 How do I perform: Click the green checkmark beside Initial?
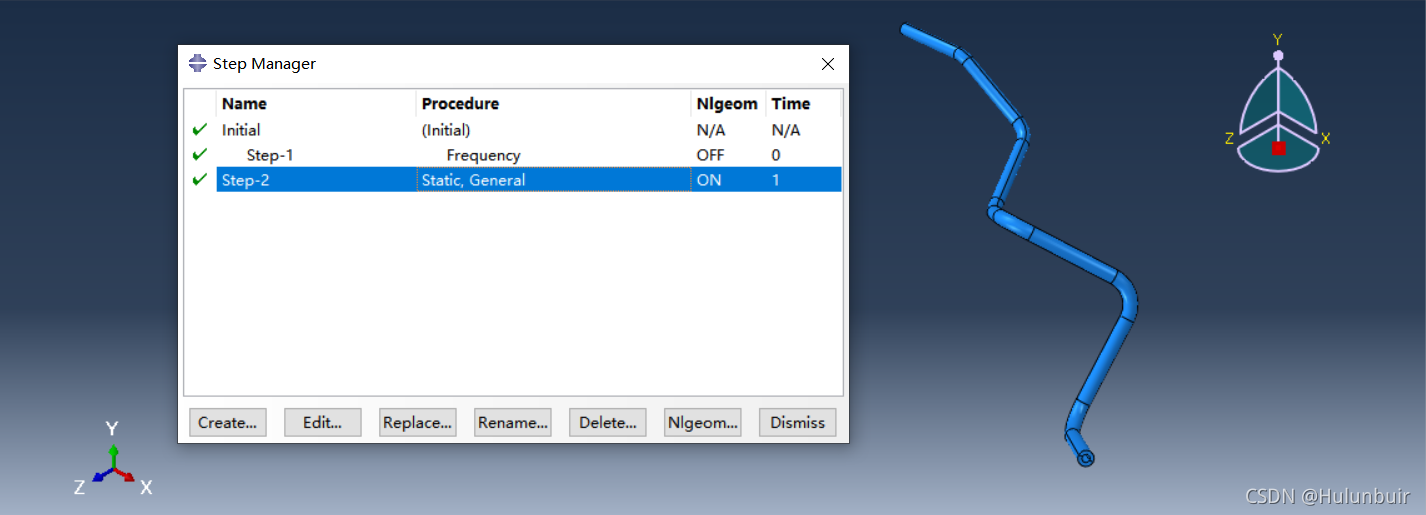[200, 129]
